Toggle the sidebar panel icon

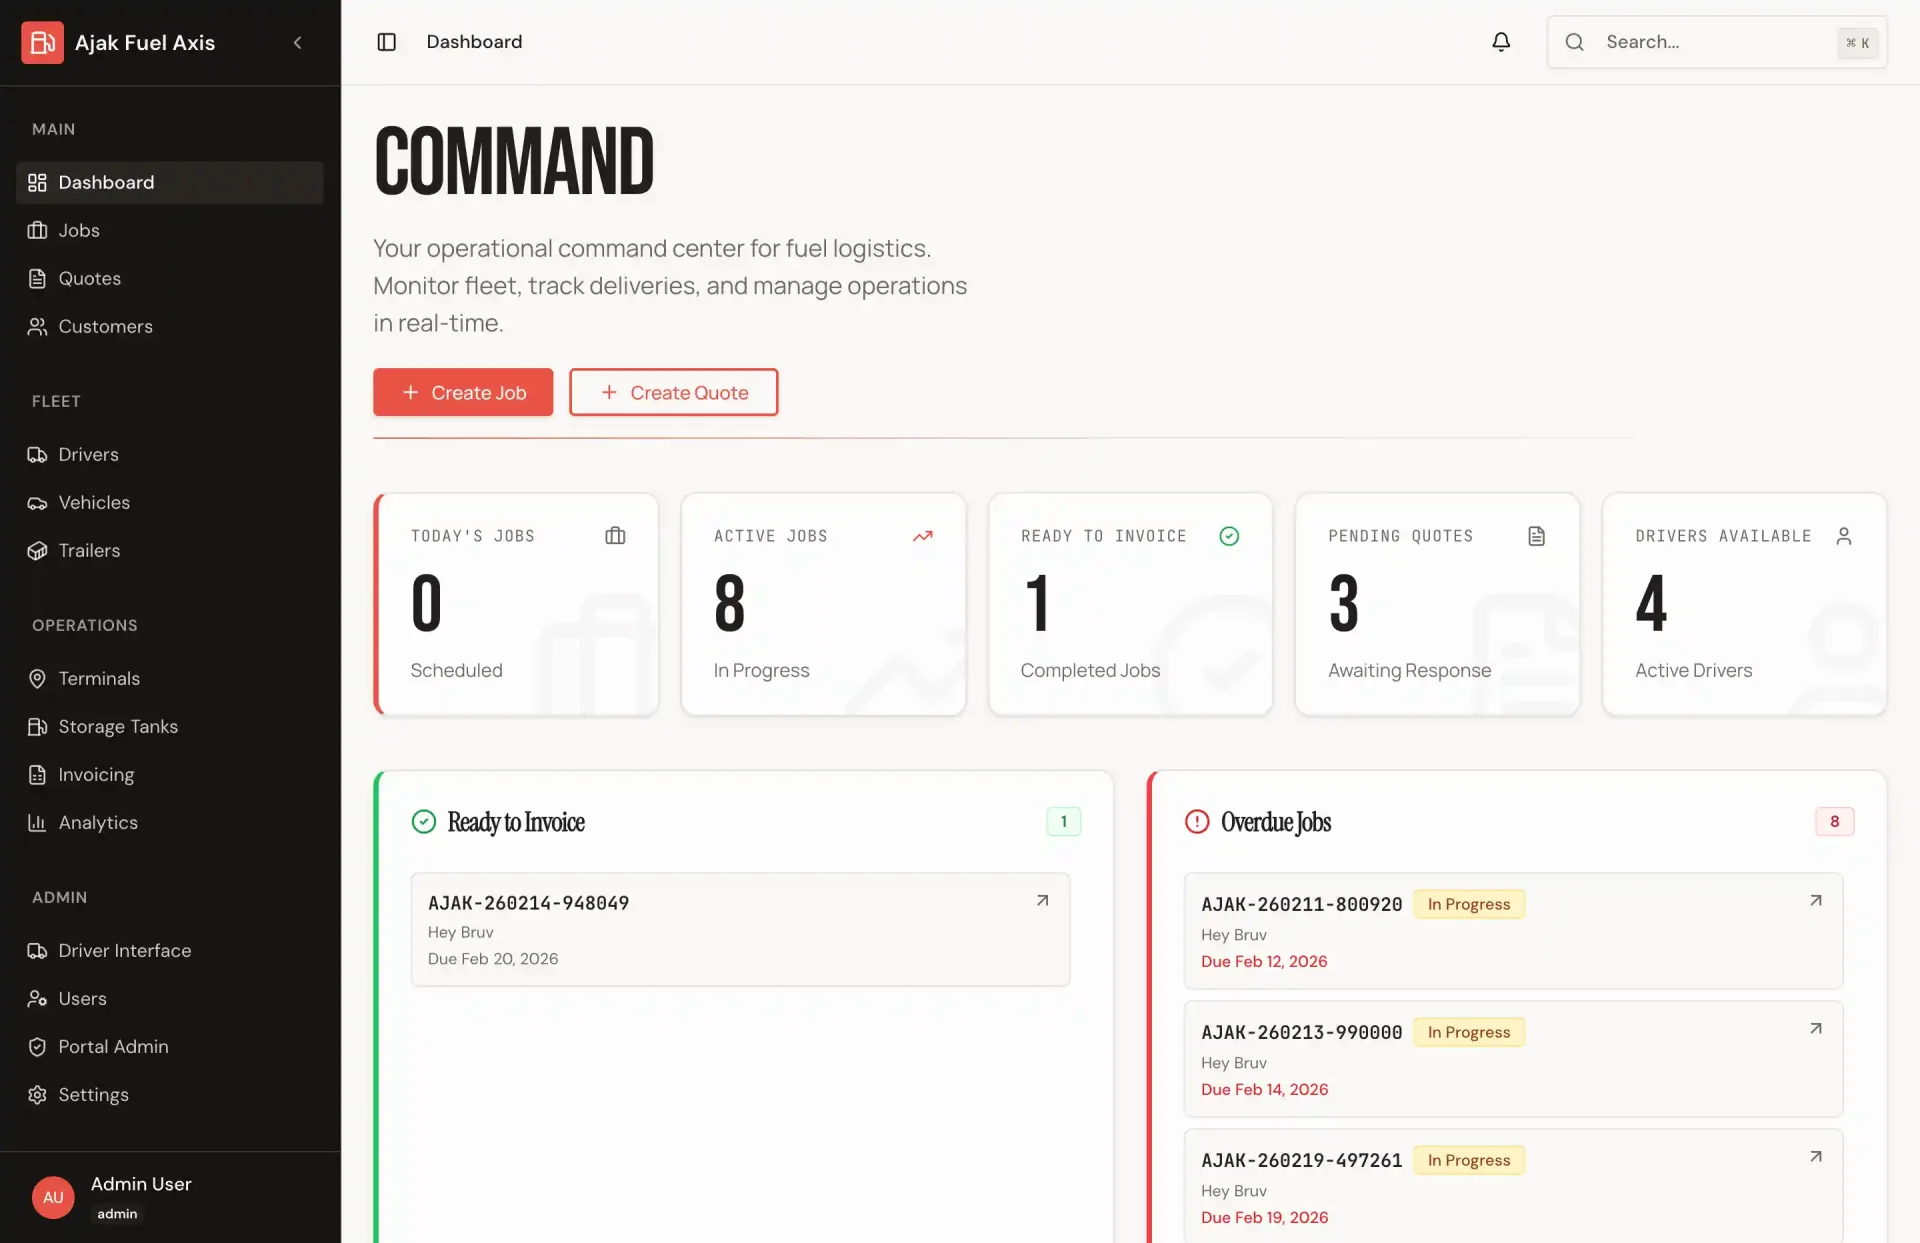pos(386,42)
